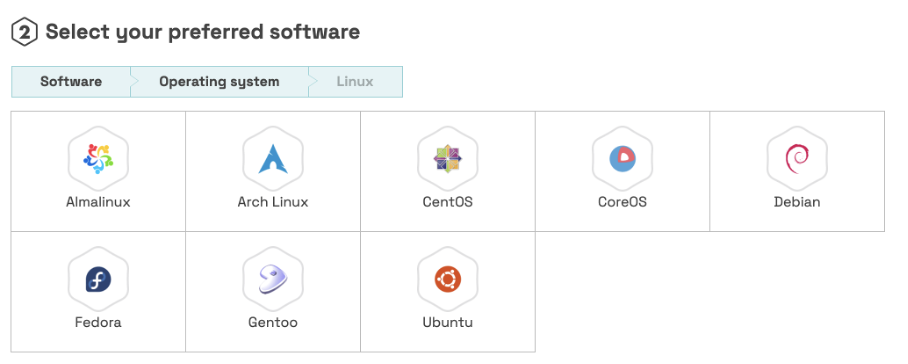Click the CoreOS label text
Viewport: 908px width, 364px height.
[x=623, y=202]
